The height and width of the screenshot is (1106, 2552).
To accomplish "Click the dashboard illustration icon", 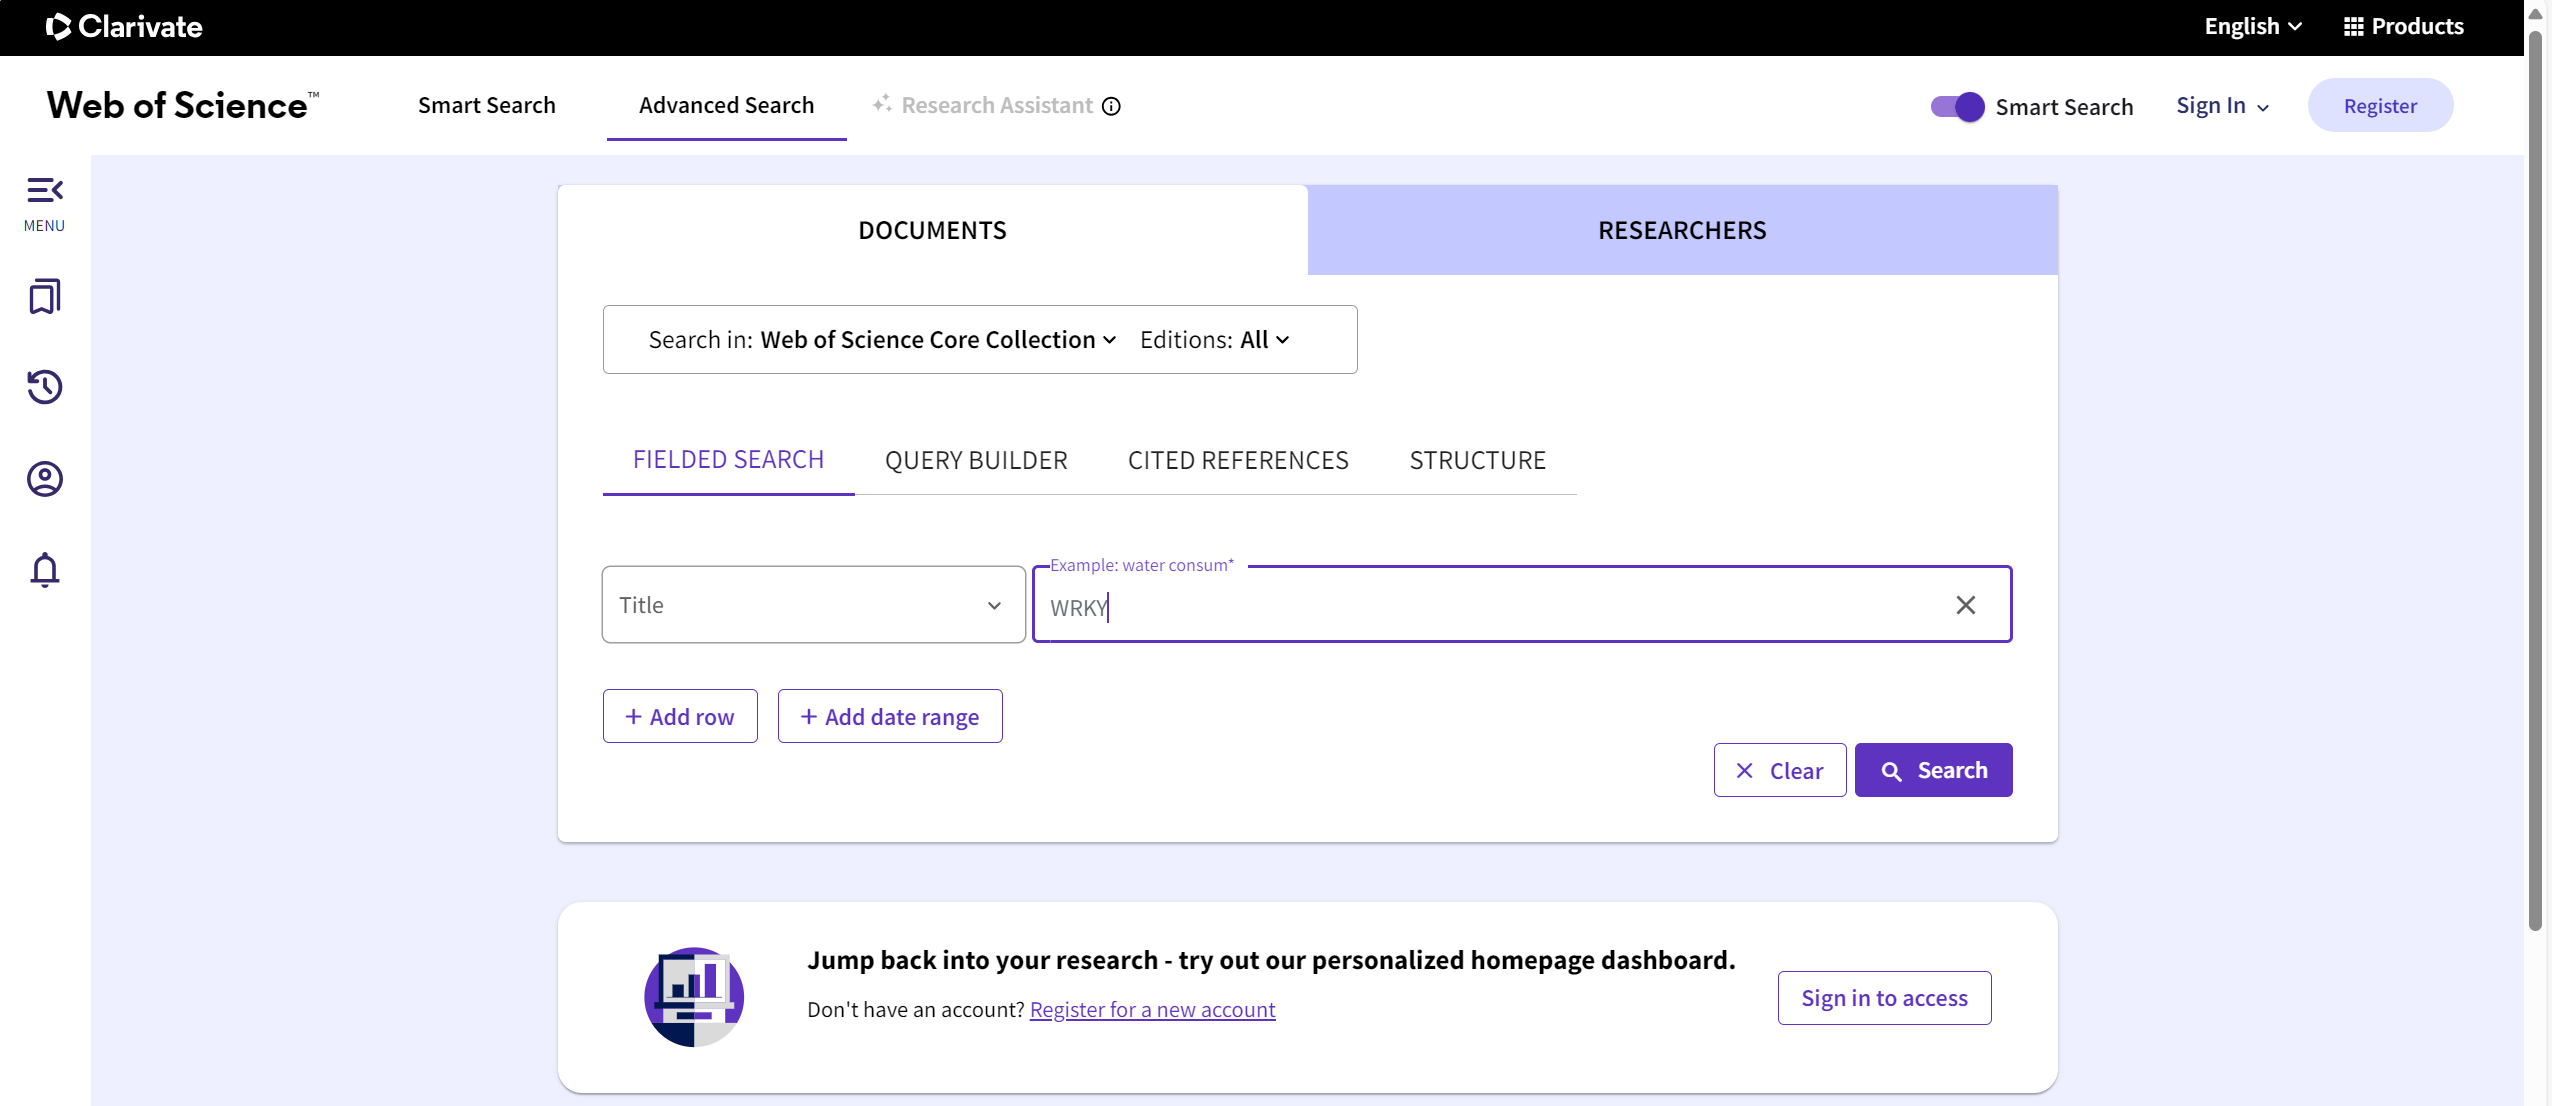I will 694,997.
